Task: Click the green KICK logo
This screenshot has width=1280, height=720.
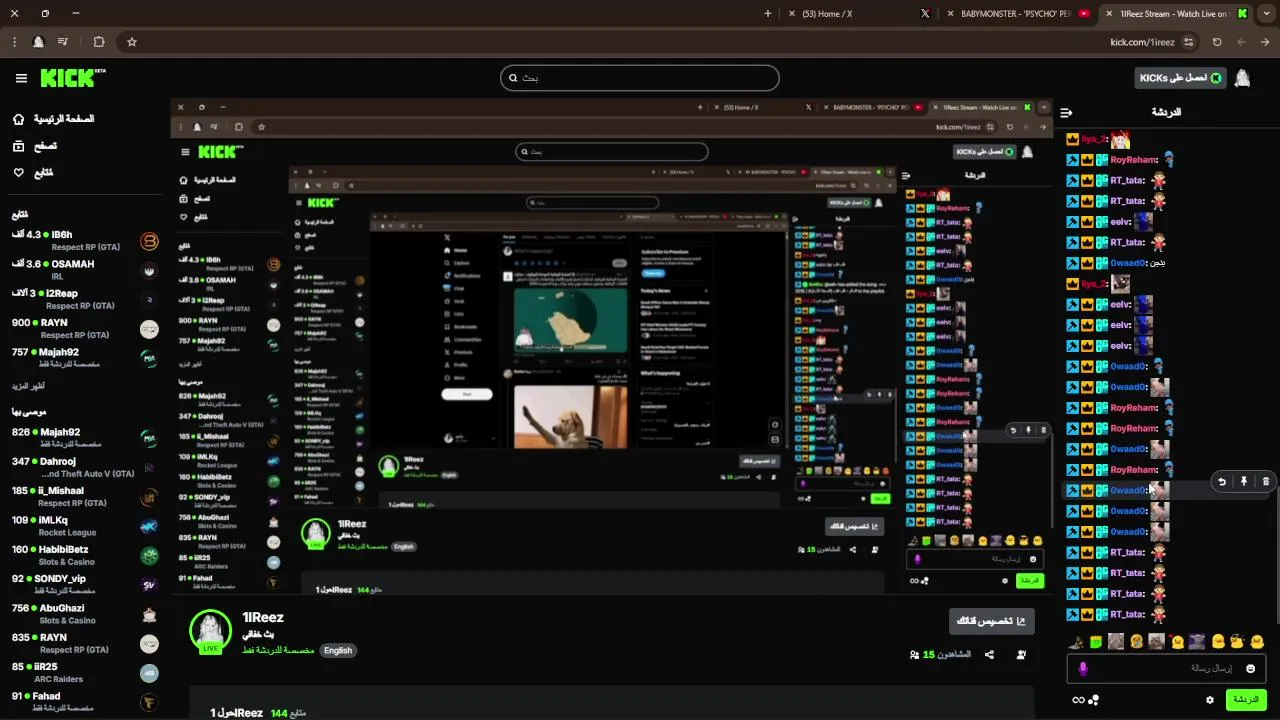Action: click(x=72, y=78)
